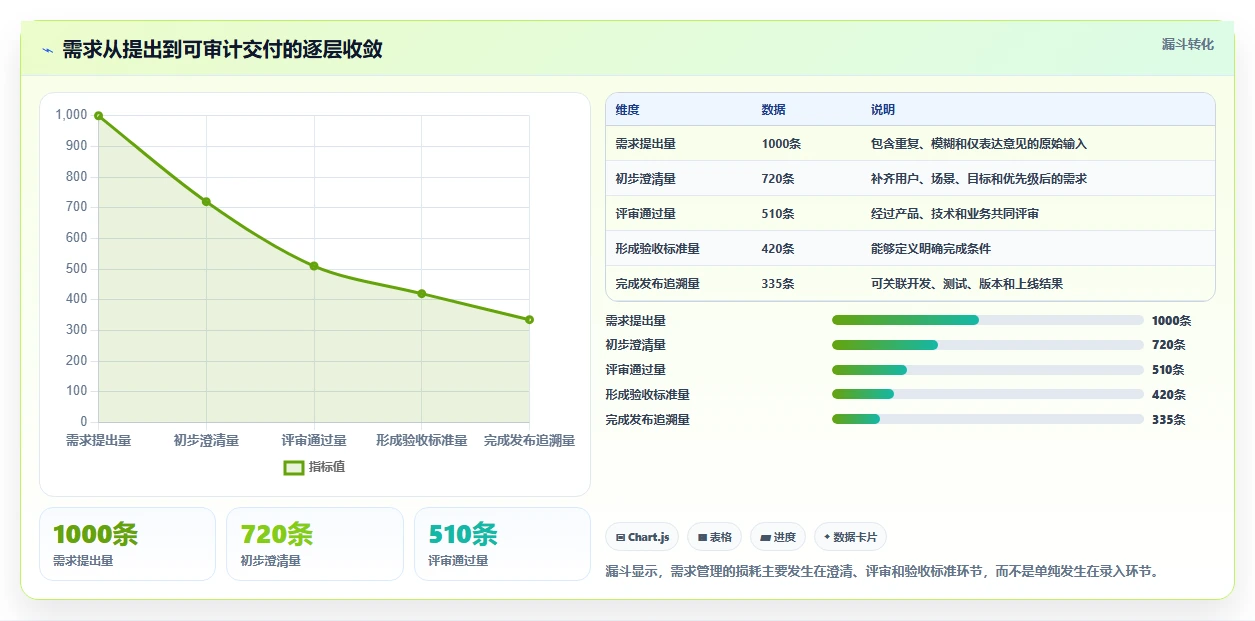Click the 初步澄清量 x-axis label
Image resolution: width=1255 pixels, height=621 pixels.
(206, 441)
